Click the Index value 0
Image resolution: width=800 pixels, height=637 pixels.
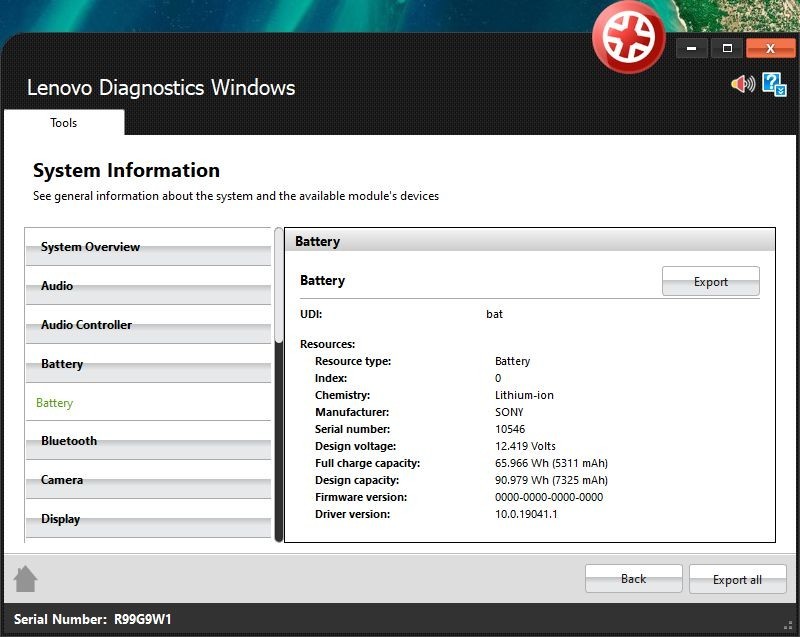tap(498, 378)
